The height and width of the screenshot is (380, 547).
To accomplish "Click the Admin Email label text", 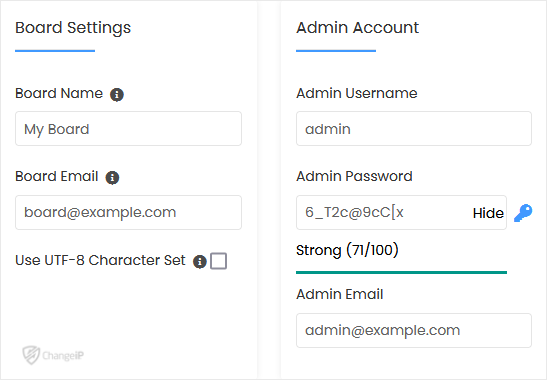I will click(339, 294).
